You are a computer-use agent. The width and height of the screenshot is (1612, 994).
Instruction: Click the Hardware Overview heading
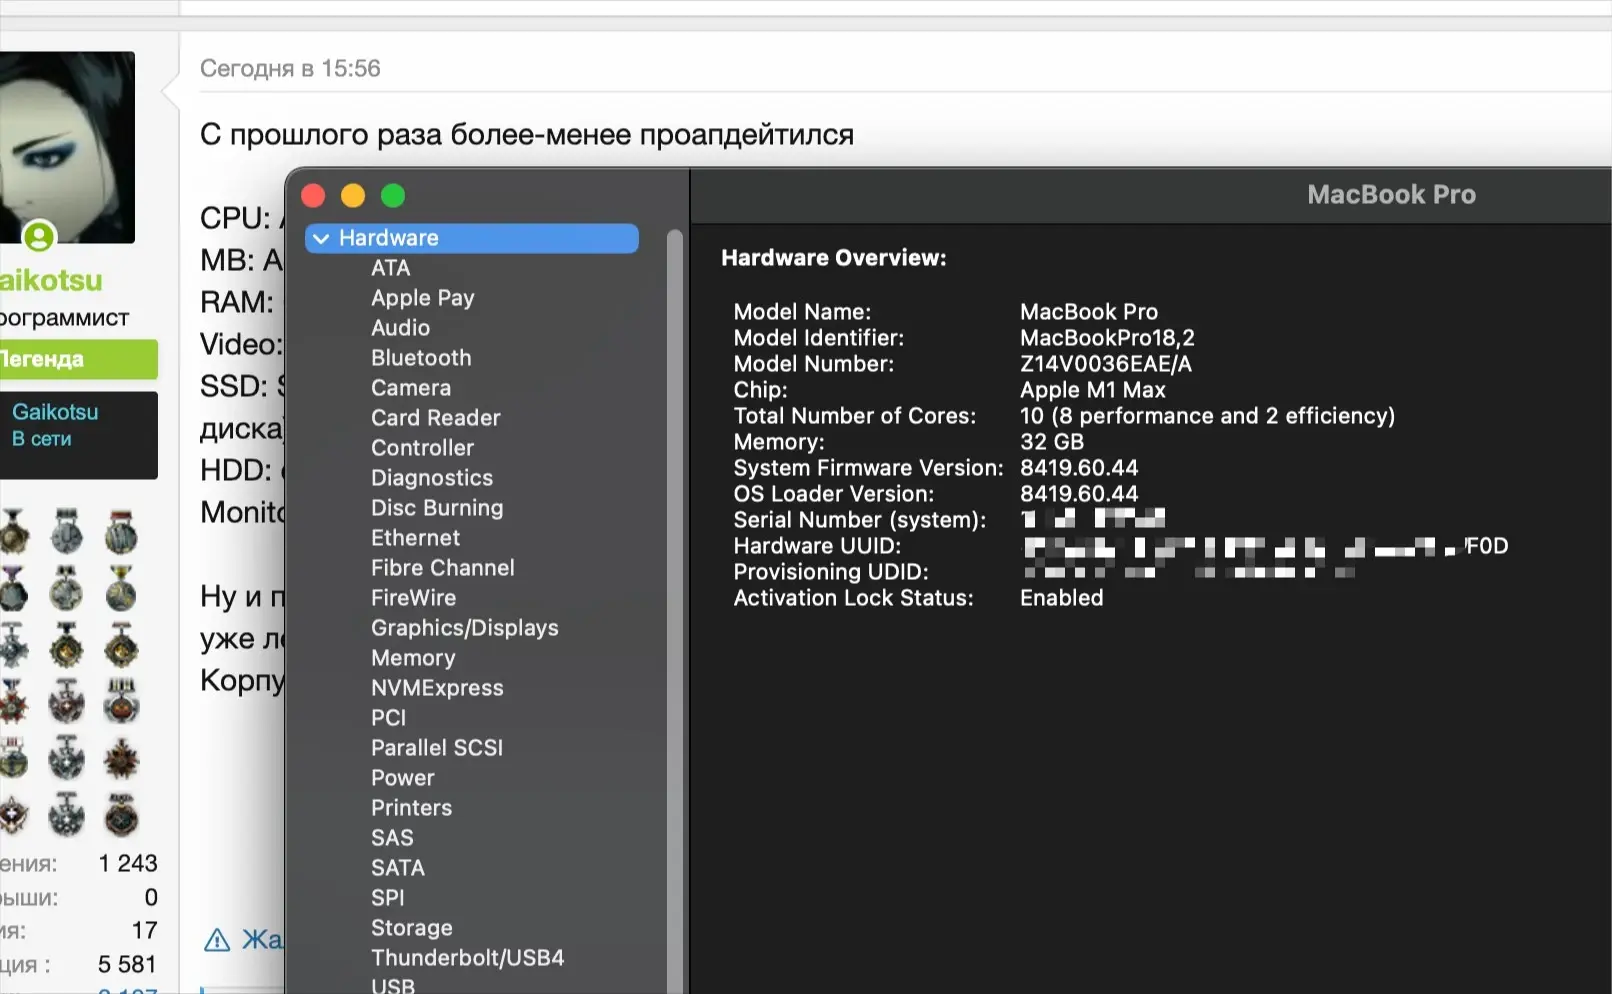pos(834,258)
